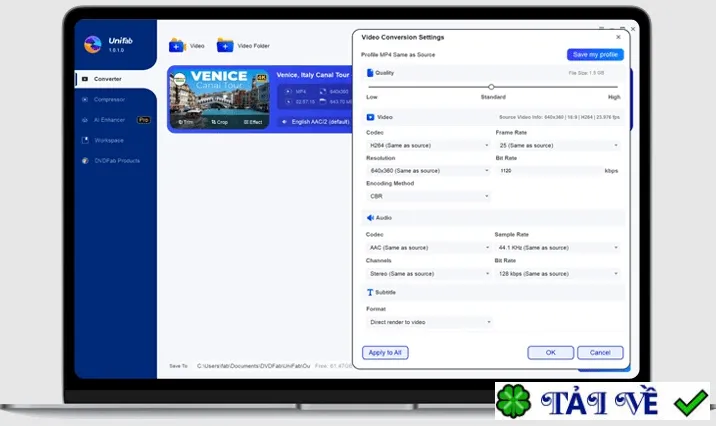Expand the video Codec H264 dropdown
716x426 pixels.
(x=428, y=145)
